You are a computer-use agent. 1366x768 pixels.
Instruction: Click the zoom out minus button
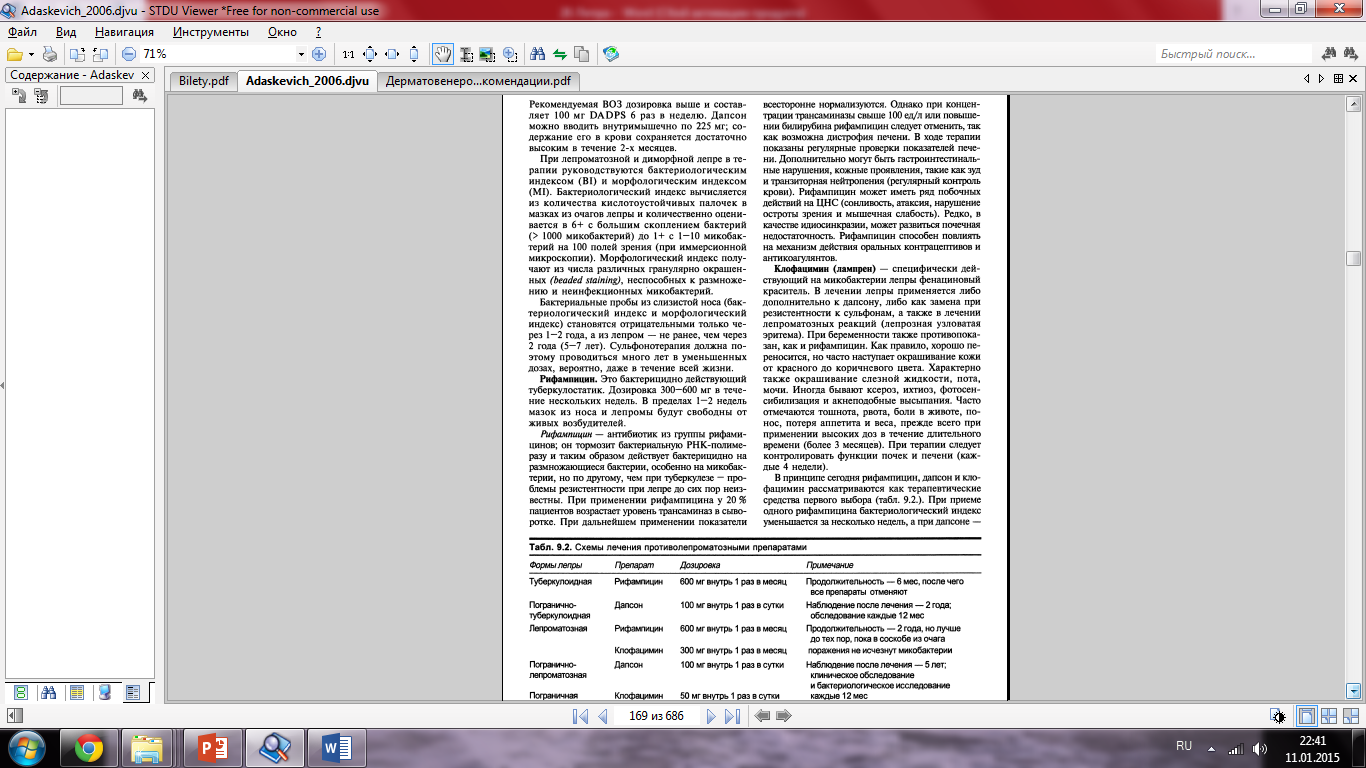(x=129, y=54)
